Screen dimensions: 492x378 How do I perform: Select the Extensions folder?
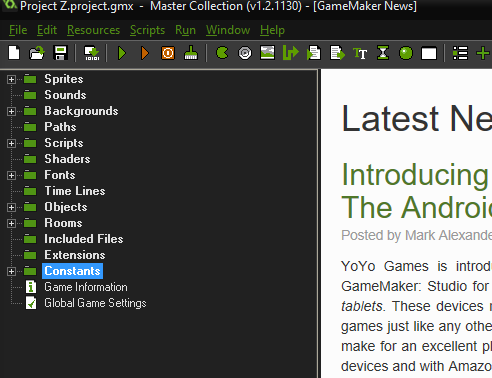tap(75, 255)
